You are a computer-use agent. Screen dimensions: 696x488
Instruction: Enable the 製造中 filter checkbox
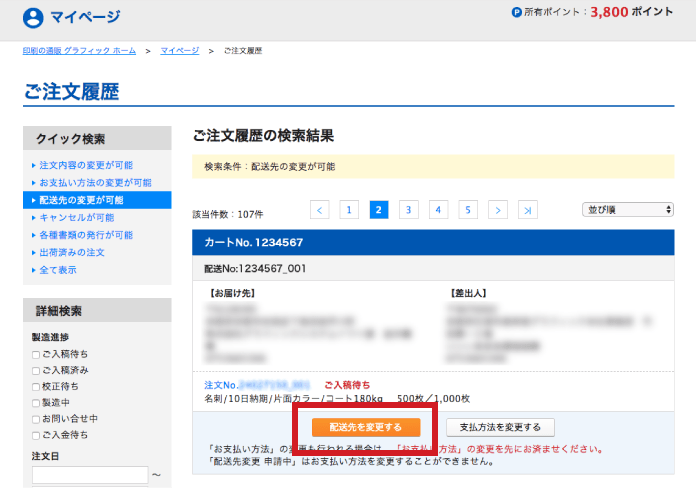(x=36, y=402)
